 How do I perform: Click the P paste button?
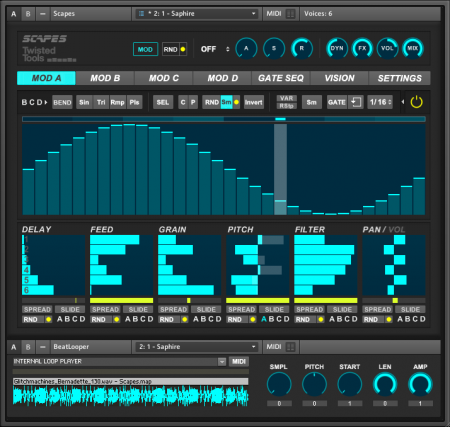click(x=193, y=102)
